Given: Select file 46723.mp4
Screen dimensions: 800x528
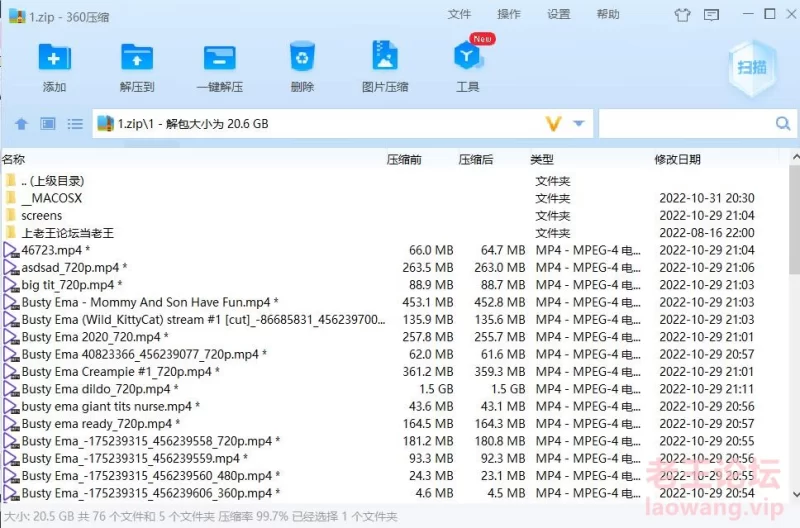Looking at the screenshot, I should point(56,250).
